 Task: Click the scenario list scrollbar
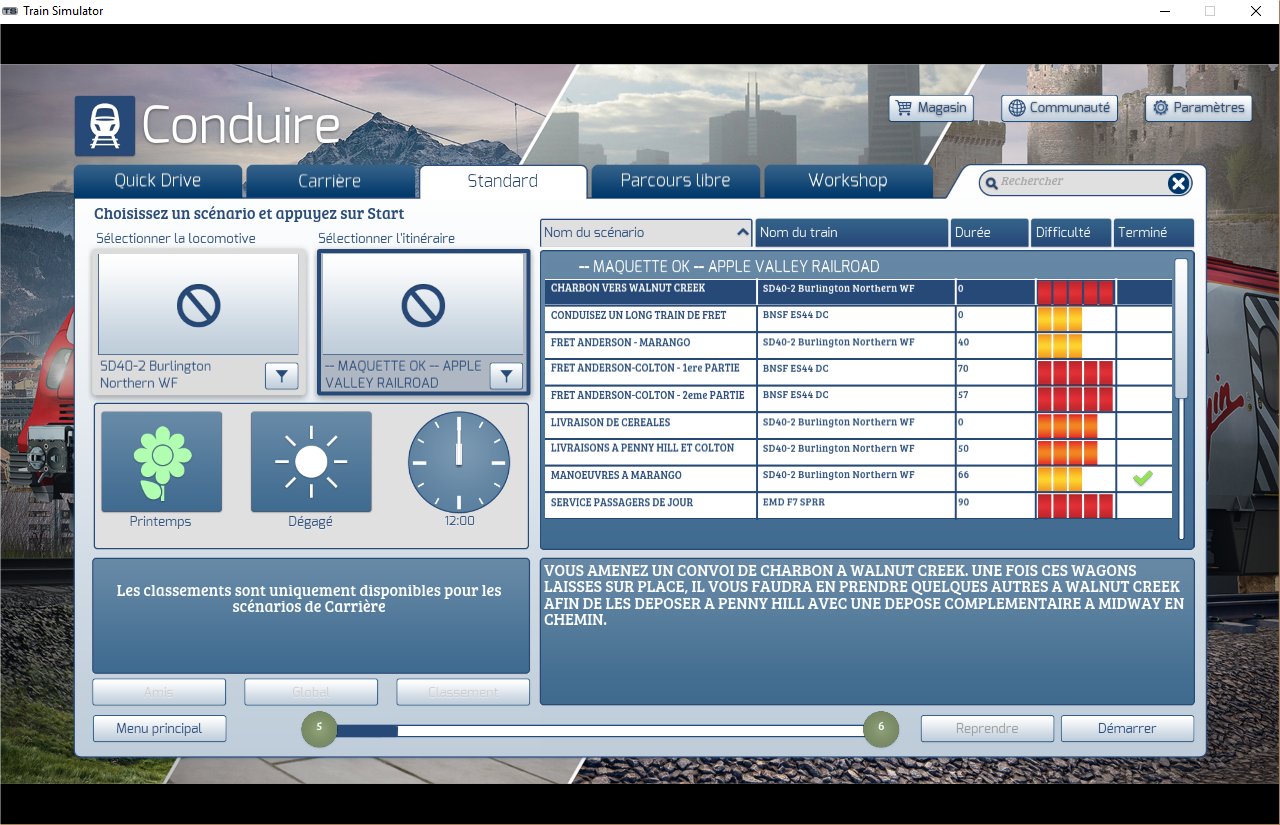pos(1181,330)
